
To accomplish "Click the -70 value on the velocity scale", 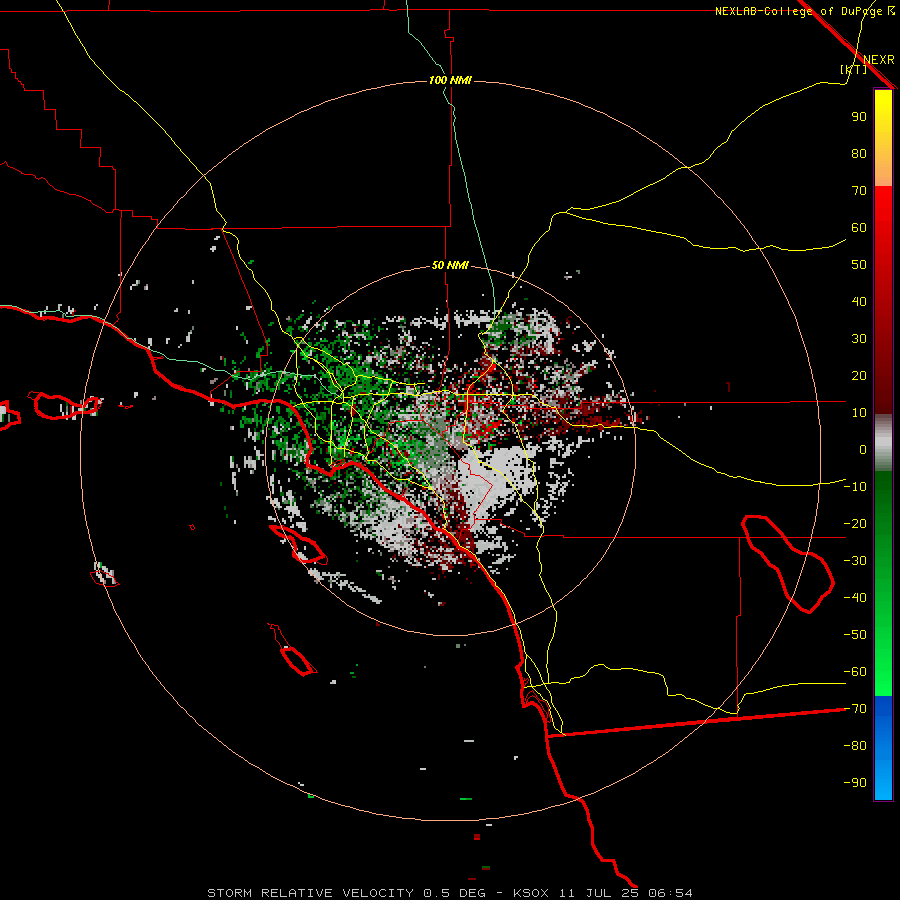I will click(x=855, y=709).
